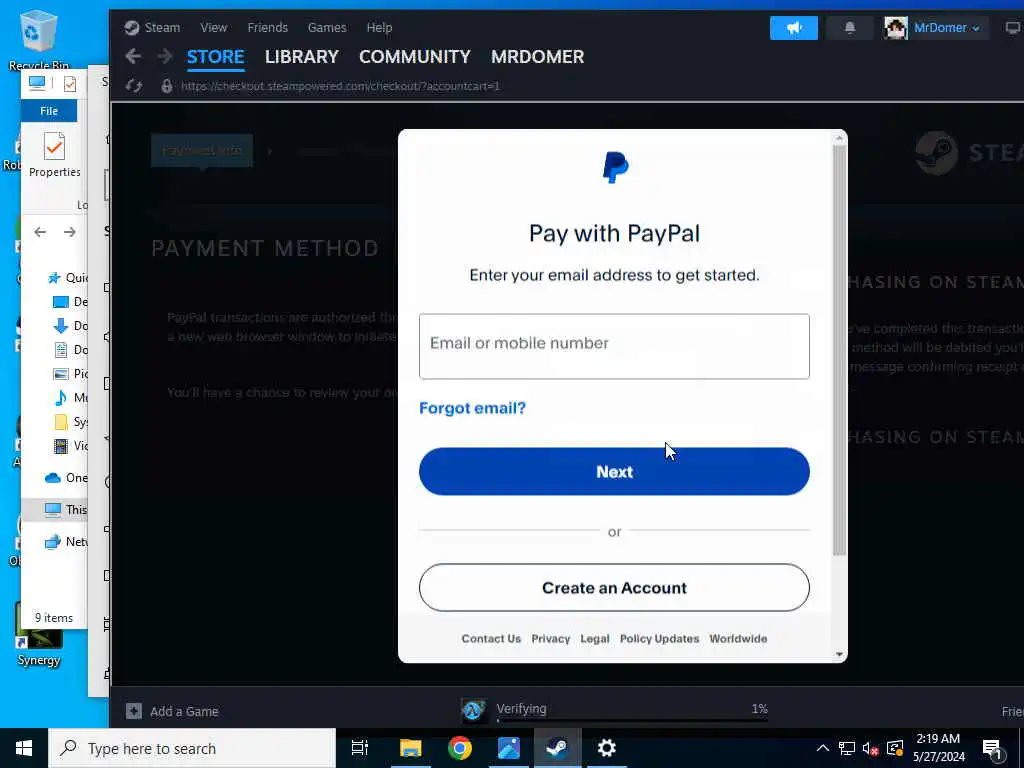The height and width of the screenshot is (768, 1024).
Task: Click Steam's forward navigation arrow
Action: click(x=165, y=57)
